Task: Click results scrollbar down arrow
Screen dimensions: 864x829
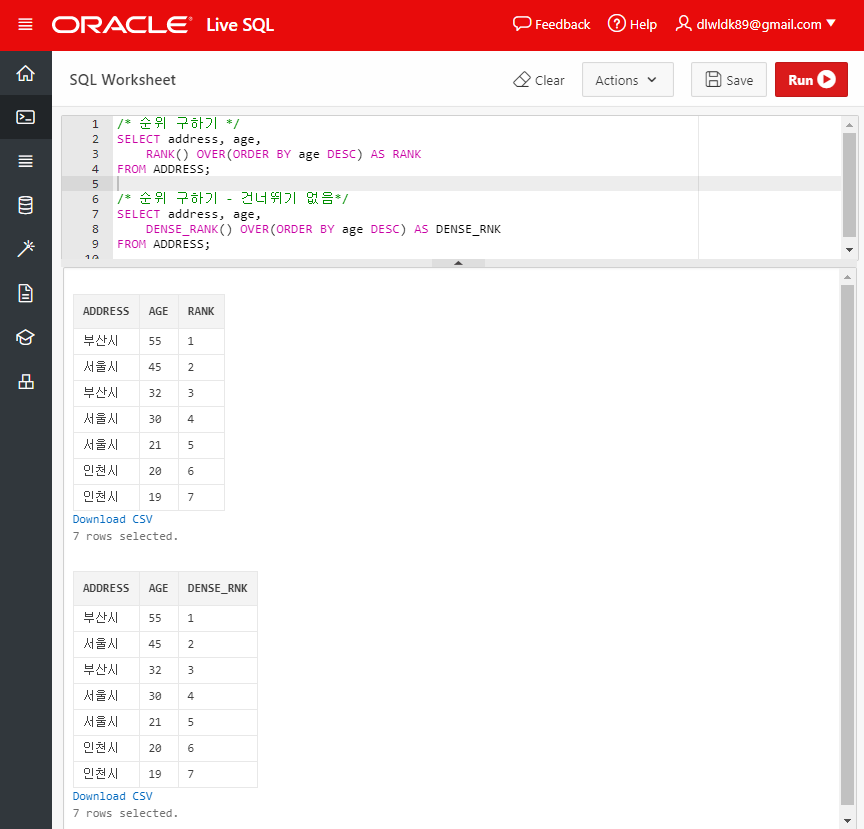Action: click(847, 821)
